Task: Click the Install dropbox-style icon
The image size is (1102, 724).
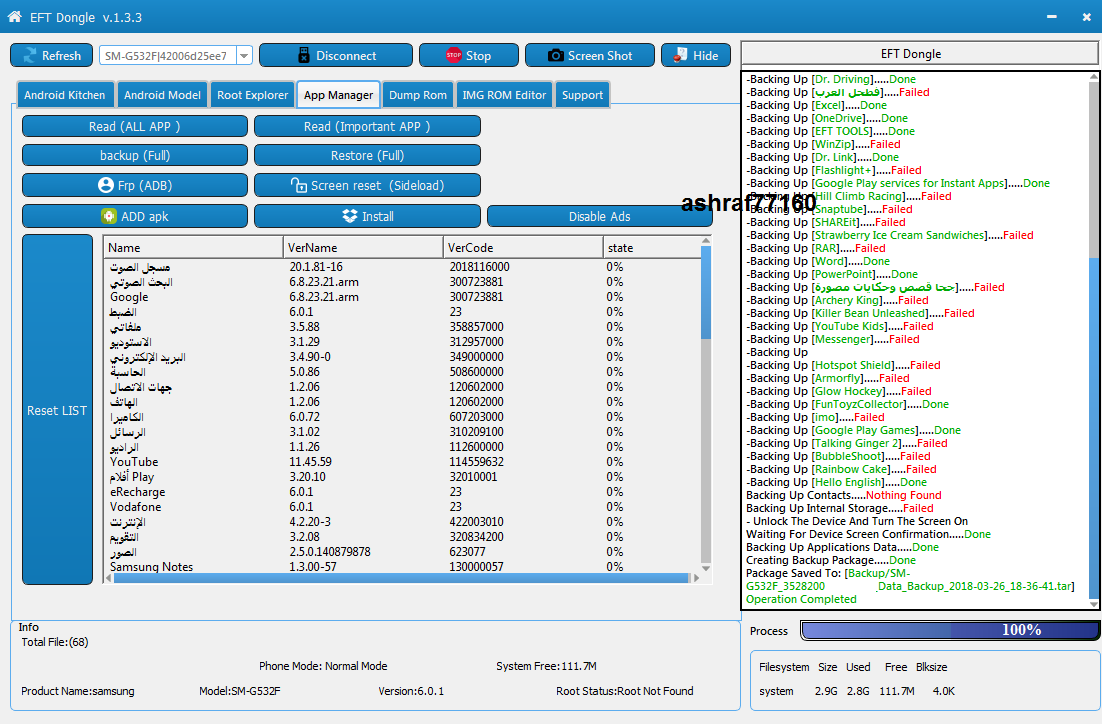Action: point(350,216)
